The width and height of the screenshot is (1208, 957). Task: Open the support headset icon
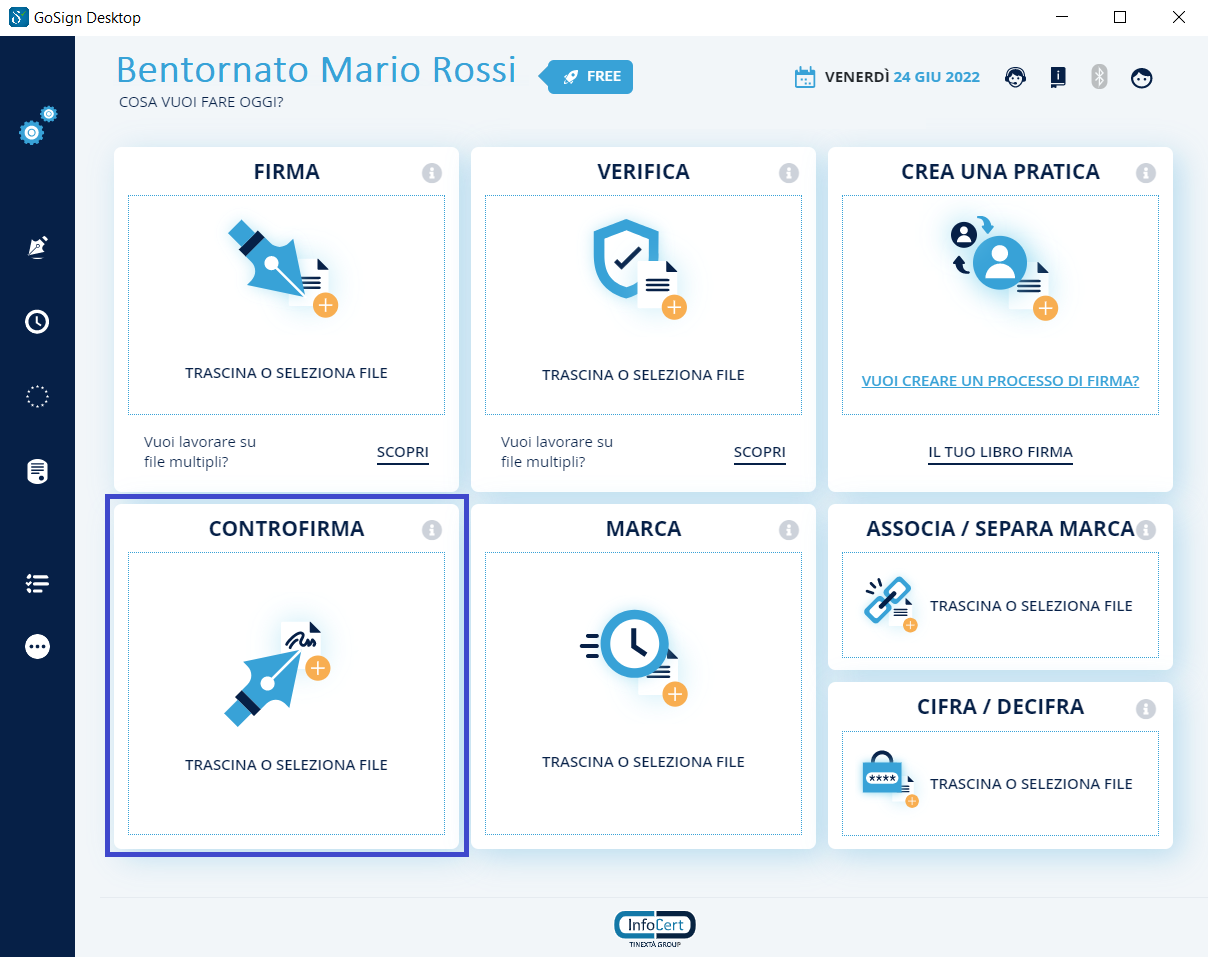coord(1016,77)
